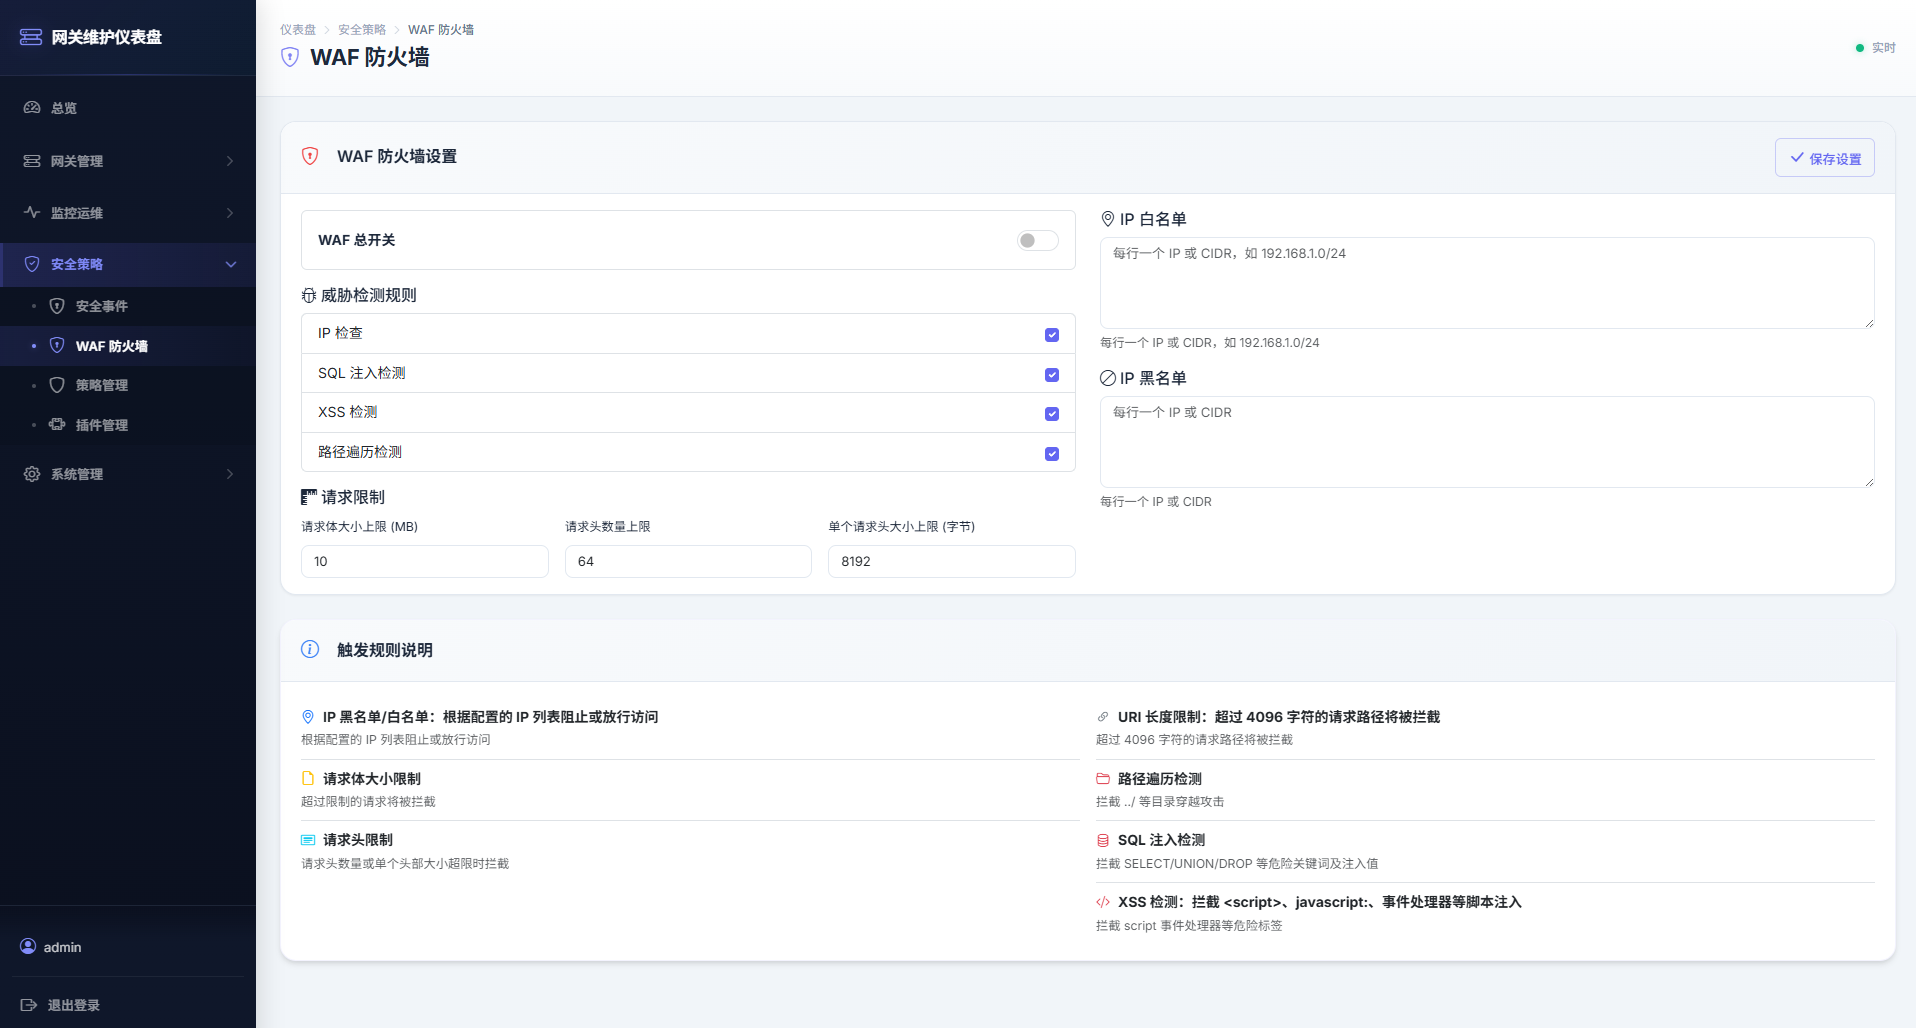
Task: Click the WAF 防火墙 breadcrumb text
Action: point(441,30)
